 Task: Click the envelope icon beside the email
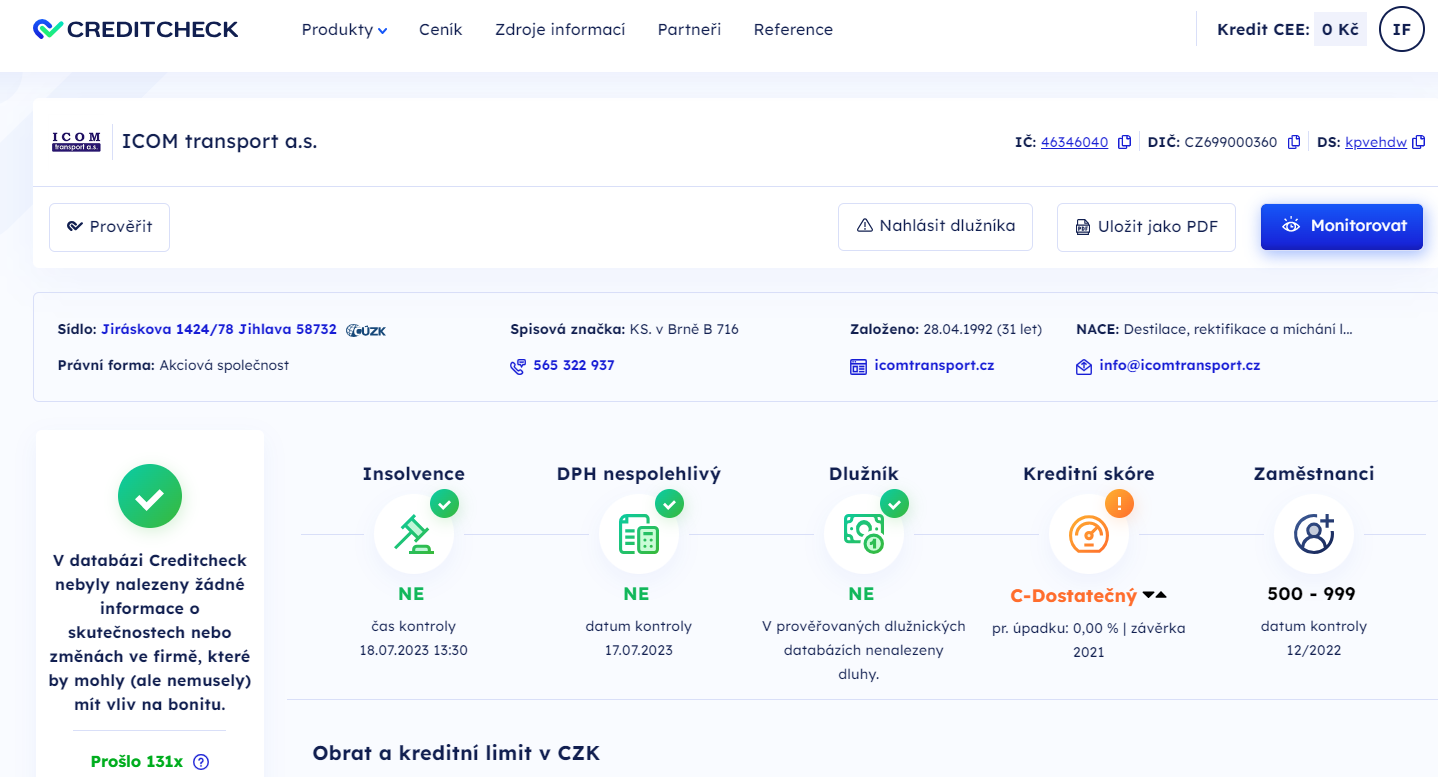click(x=1084, y=367)
